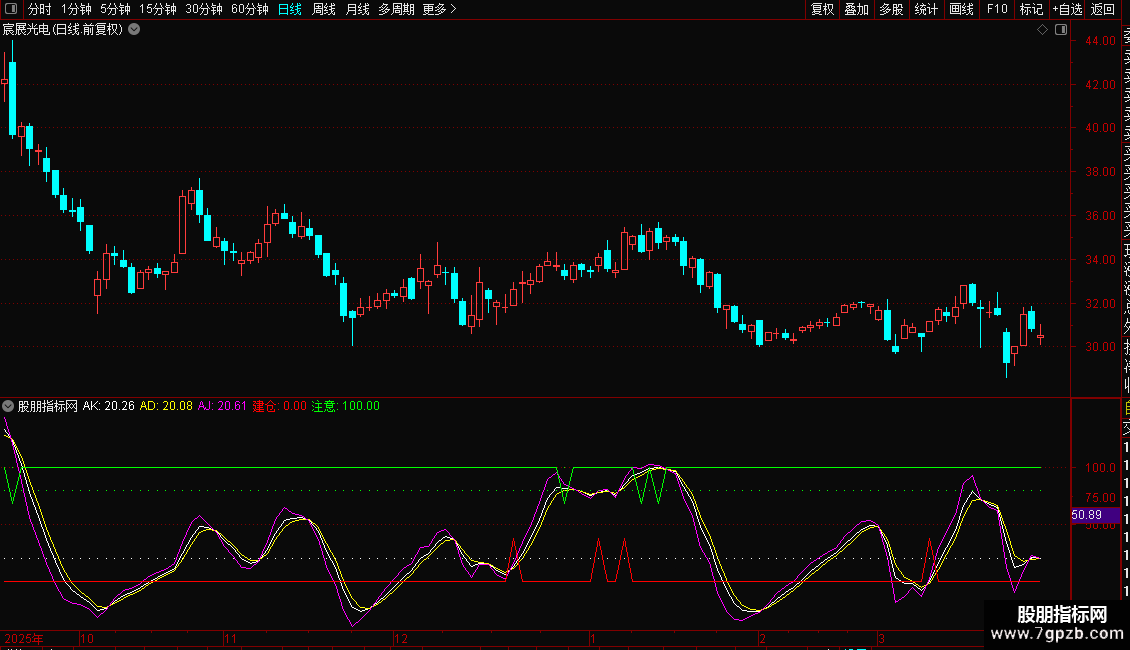The width and height of the screenshot is (1130, 650).
Task: Click the 股朋指标网 indicator name
Action: click(x=48, y=406)
